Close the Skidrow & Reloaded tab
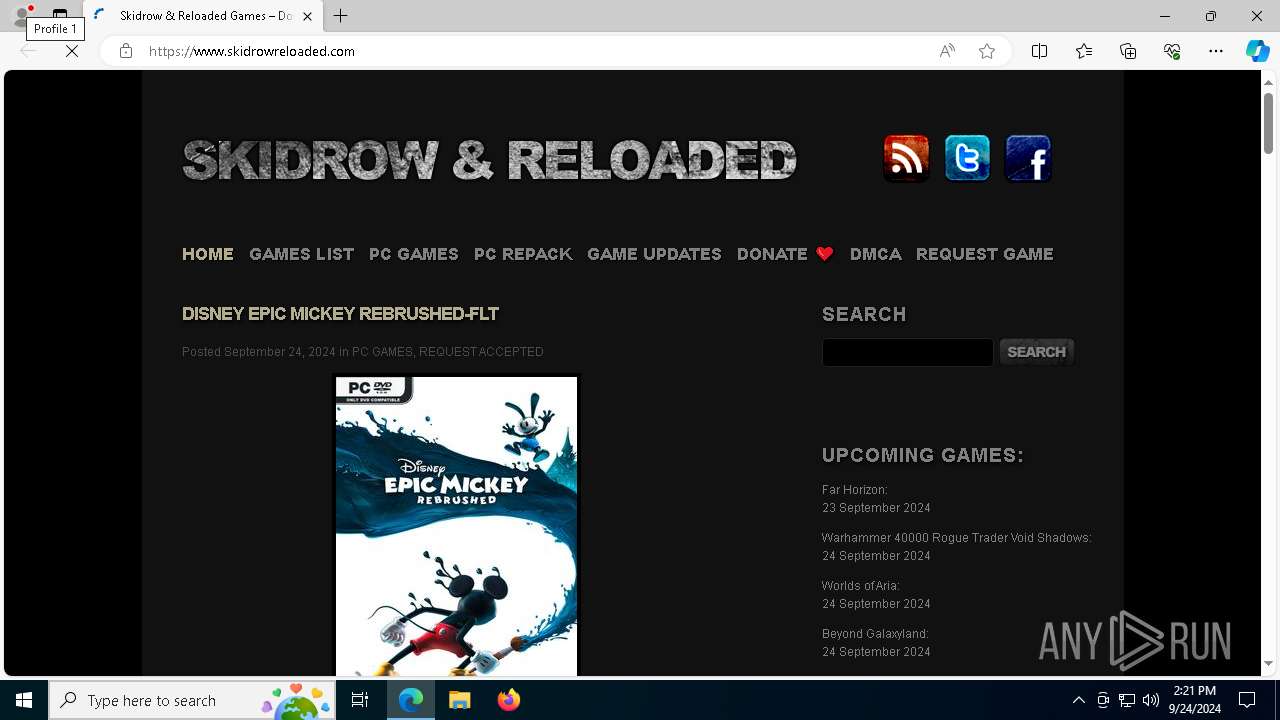 [307, 16]
